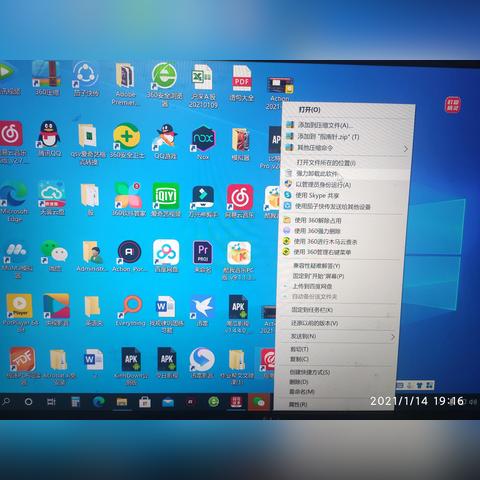This screenshot has height=480, width=480.
Task: Choose 还原以前的版本(V) entry
Action: coord(314,323)
